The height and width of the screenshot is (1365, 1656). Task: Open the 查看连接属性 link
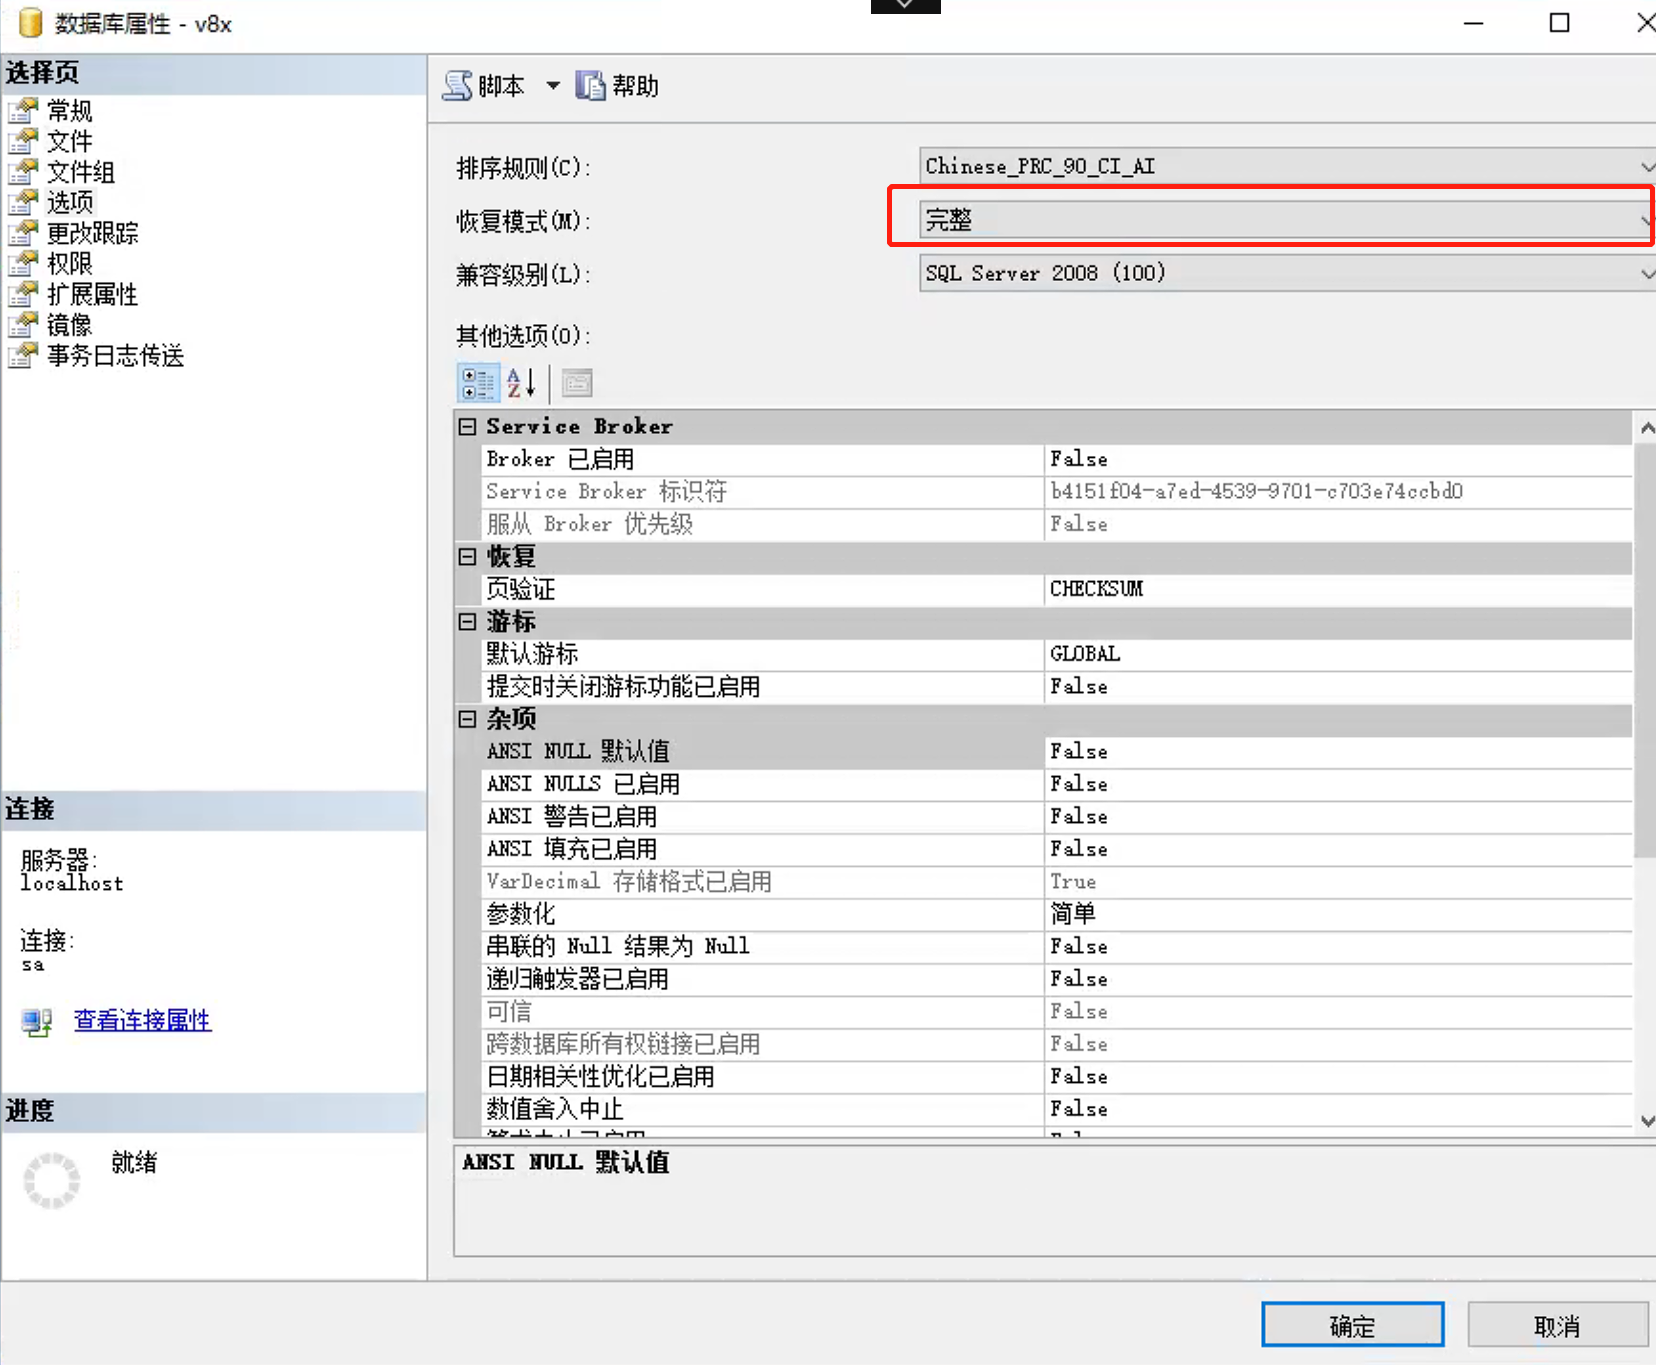click(142, 1020)
